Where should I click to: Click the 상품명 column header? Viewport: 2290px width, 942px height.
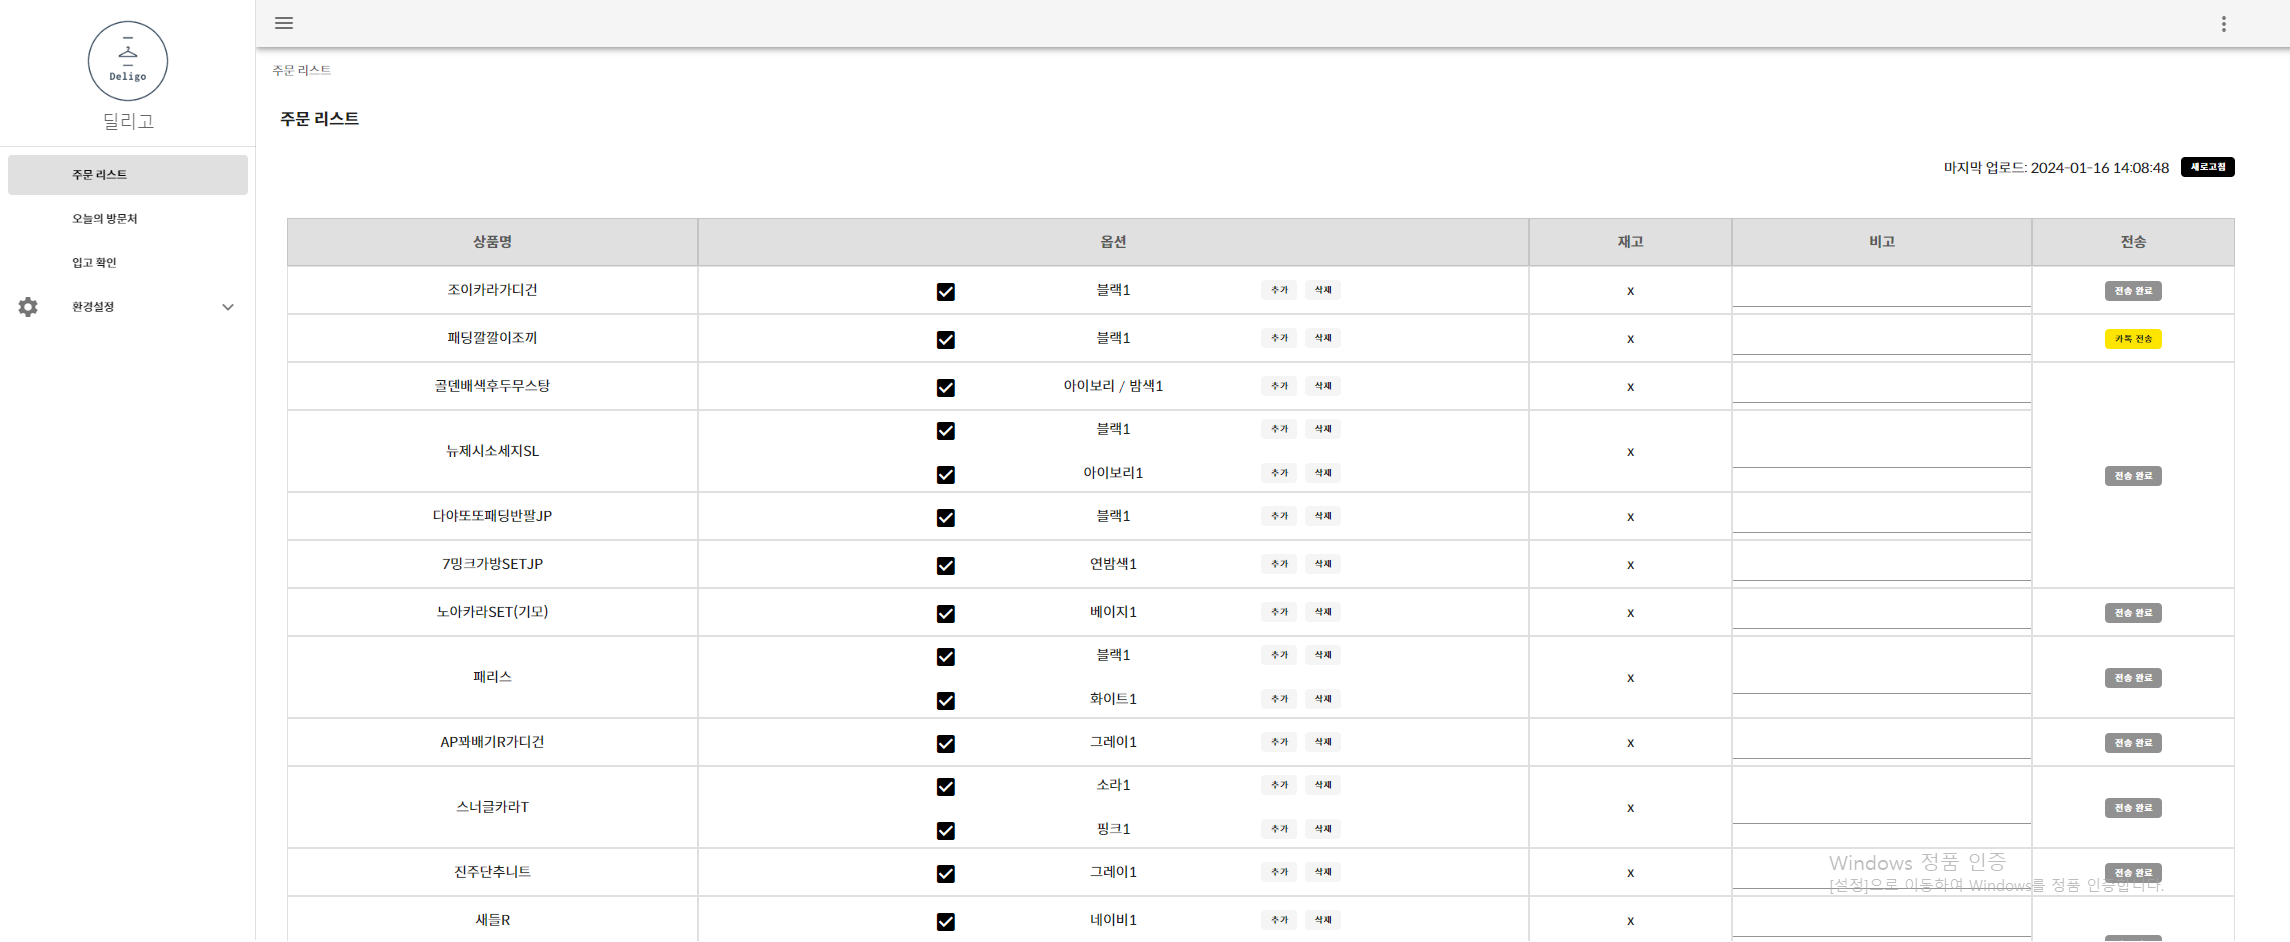pos(492,242)
